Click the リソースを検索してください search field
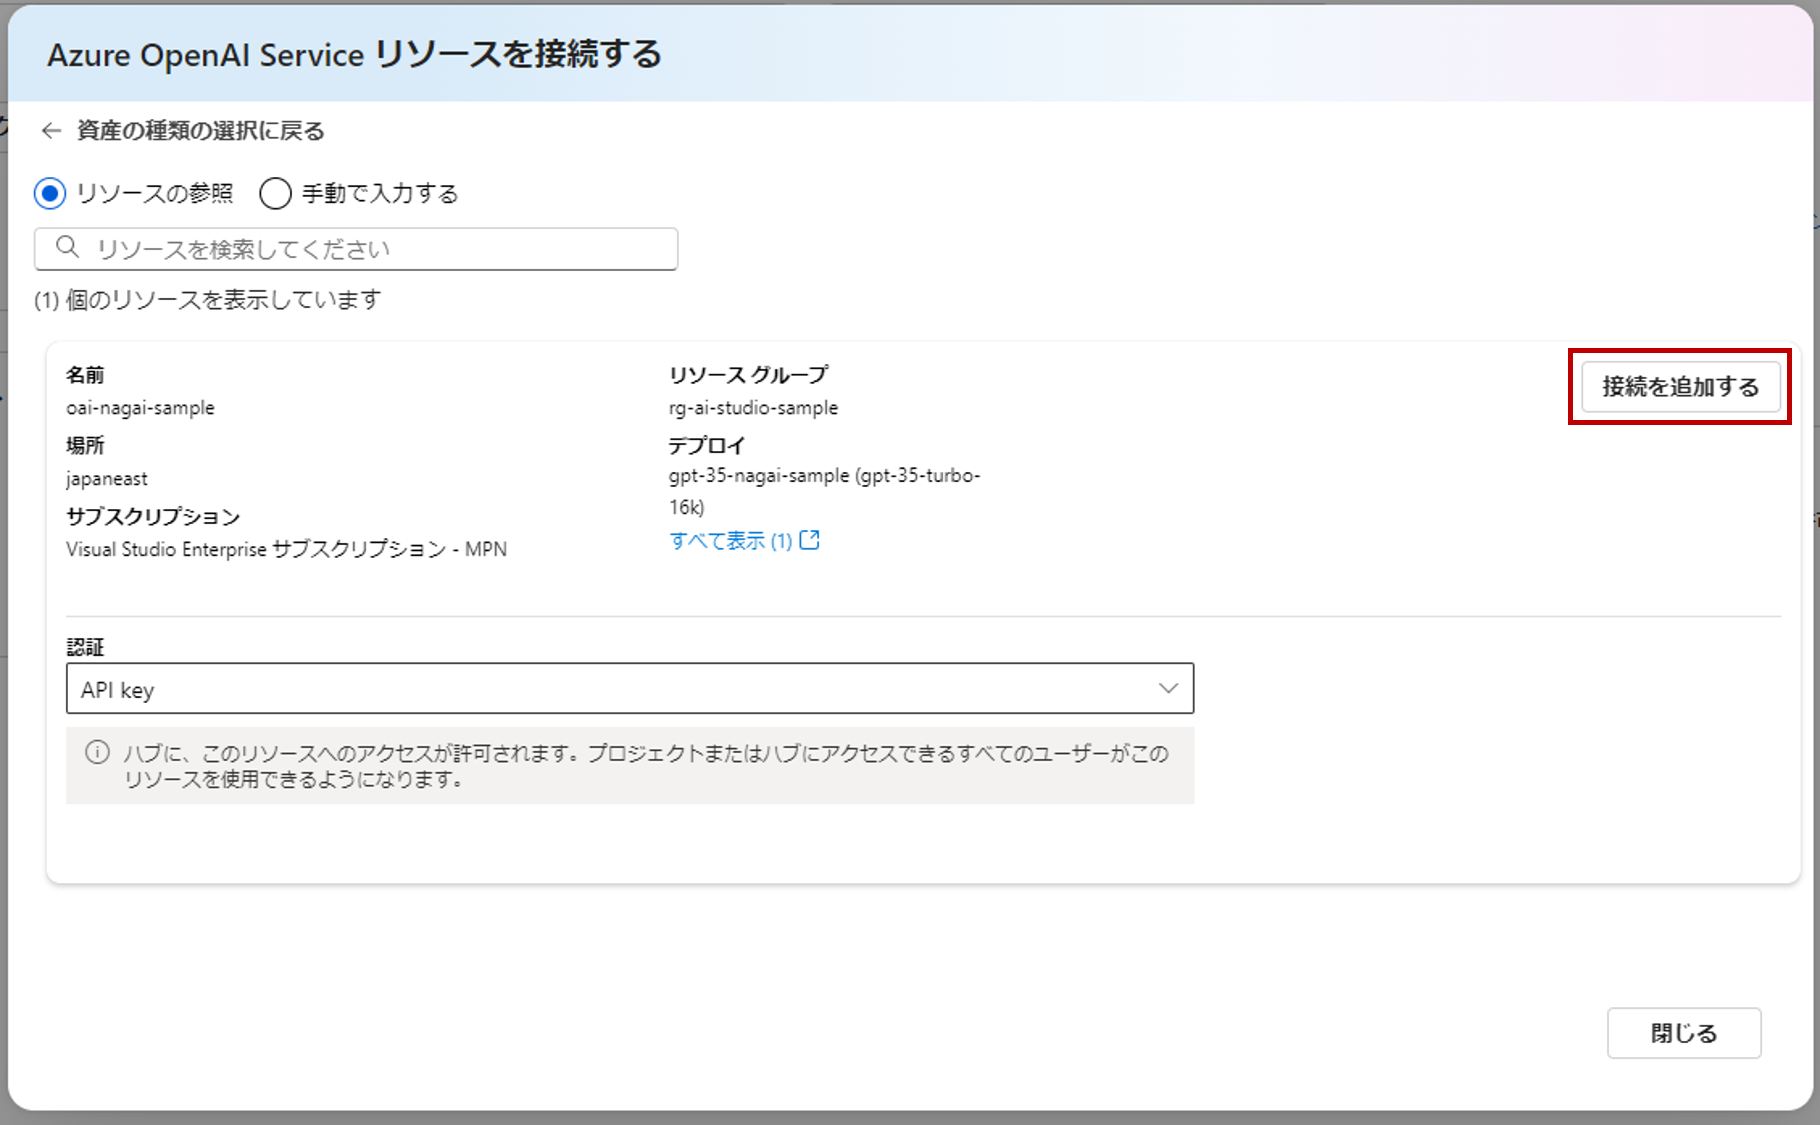This screenshot has height=1125, width=1820. pos(356,249)
